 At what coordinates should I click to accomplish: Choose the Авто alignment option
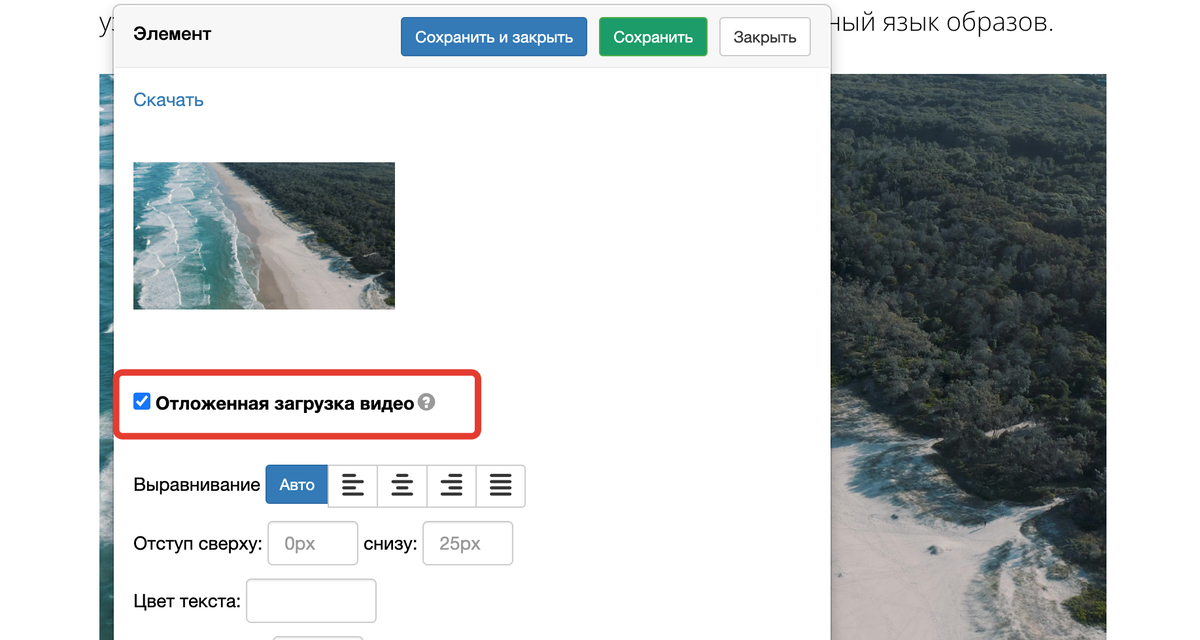[297, 486]
